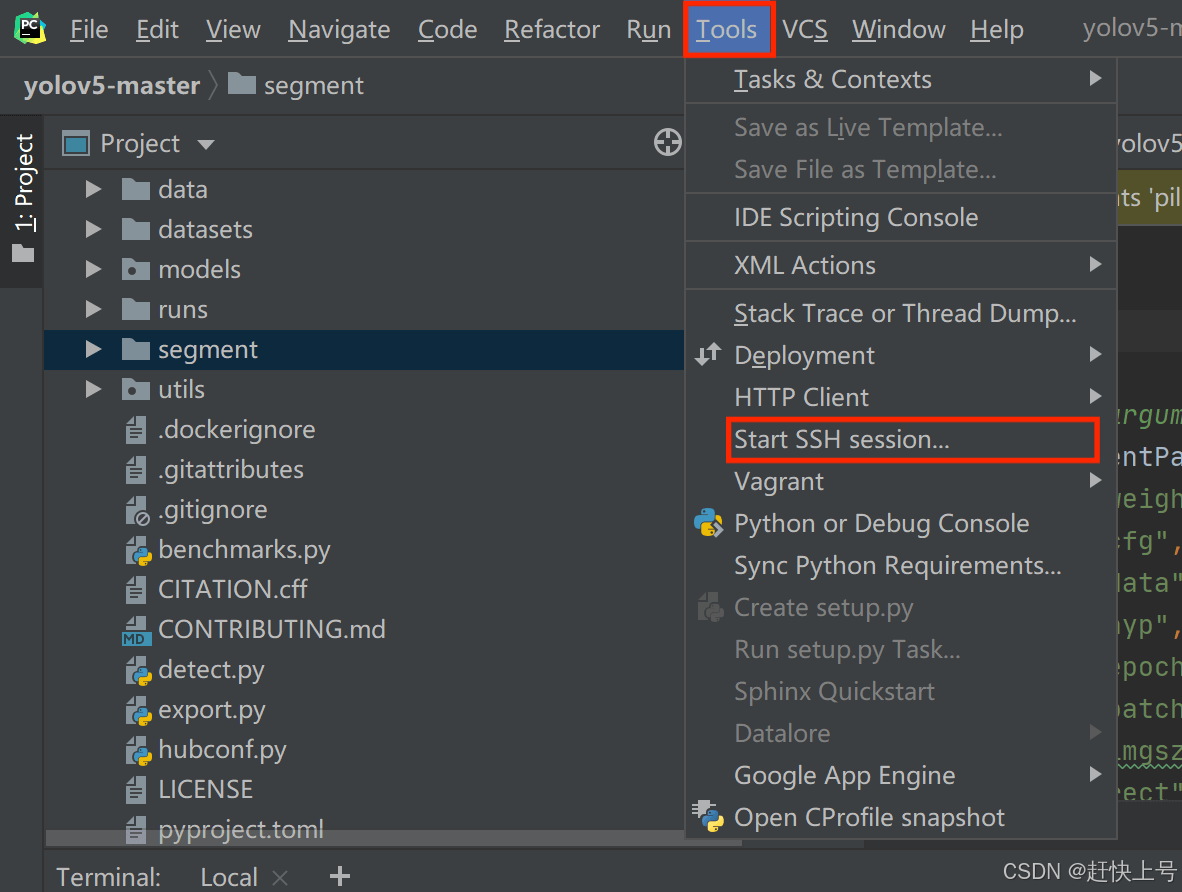Click the Deployment arrows icon in Tools menu
The width and height of the screenshot is (1182, 892).
point(708,355)
